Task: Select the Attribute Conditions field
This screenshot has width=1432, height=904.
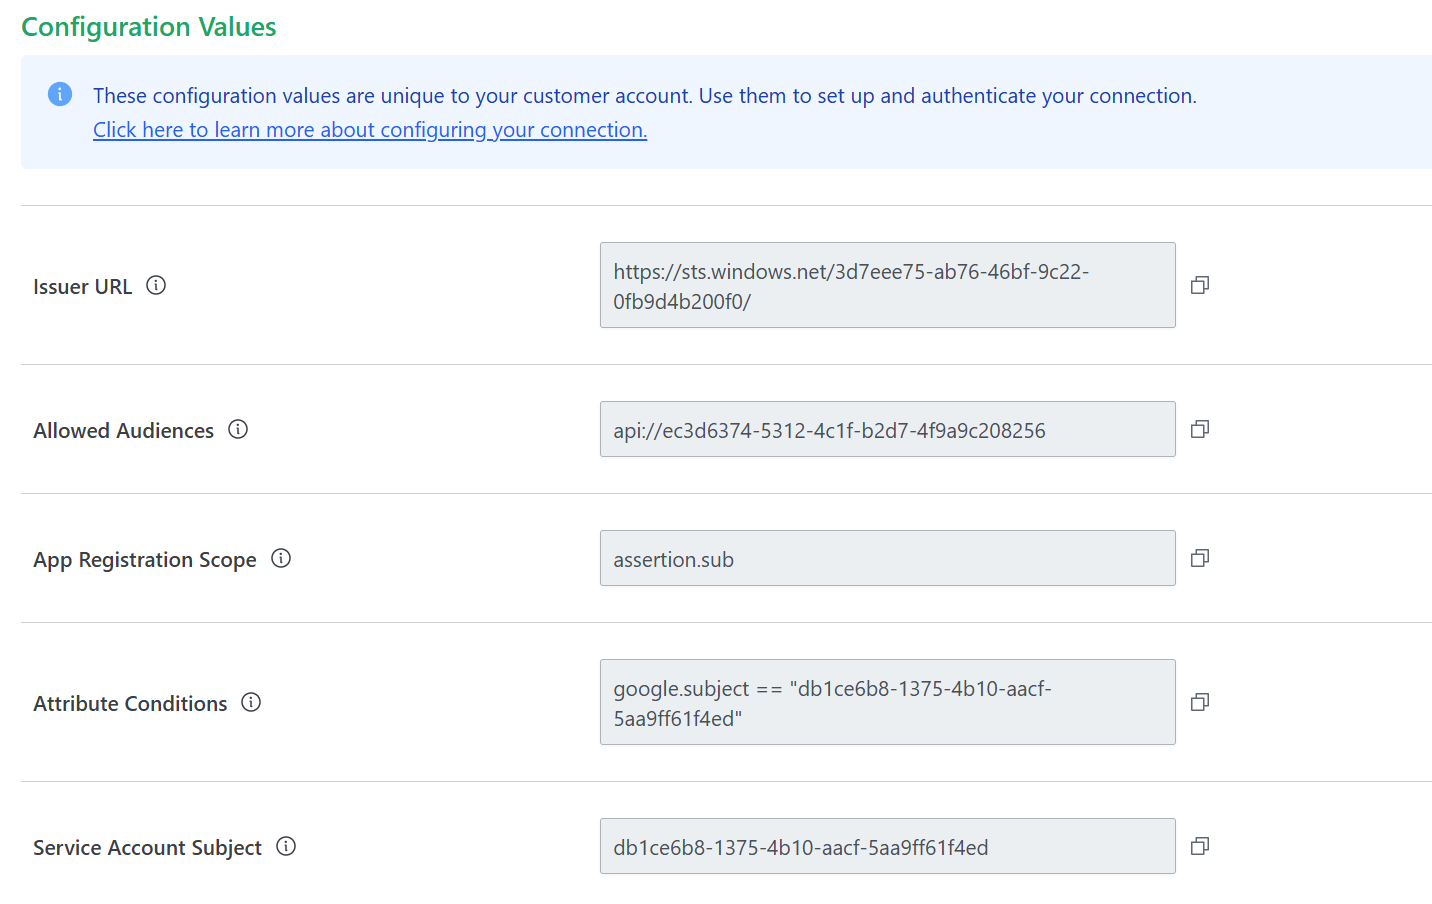Action: coord(888,702)
